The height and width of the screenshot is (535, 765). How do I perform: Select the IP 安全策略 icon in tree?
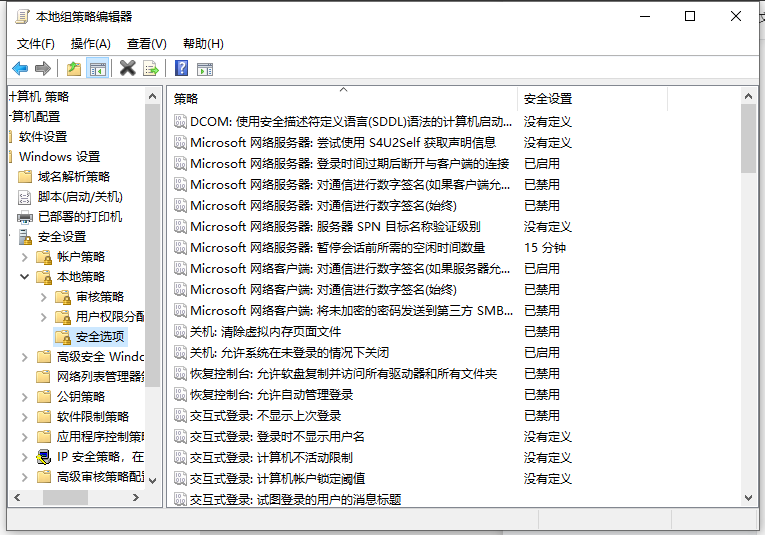(44, 457)
